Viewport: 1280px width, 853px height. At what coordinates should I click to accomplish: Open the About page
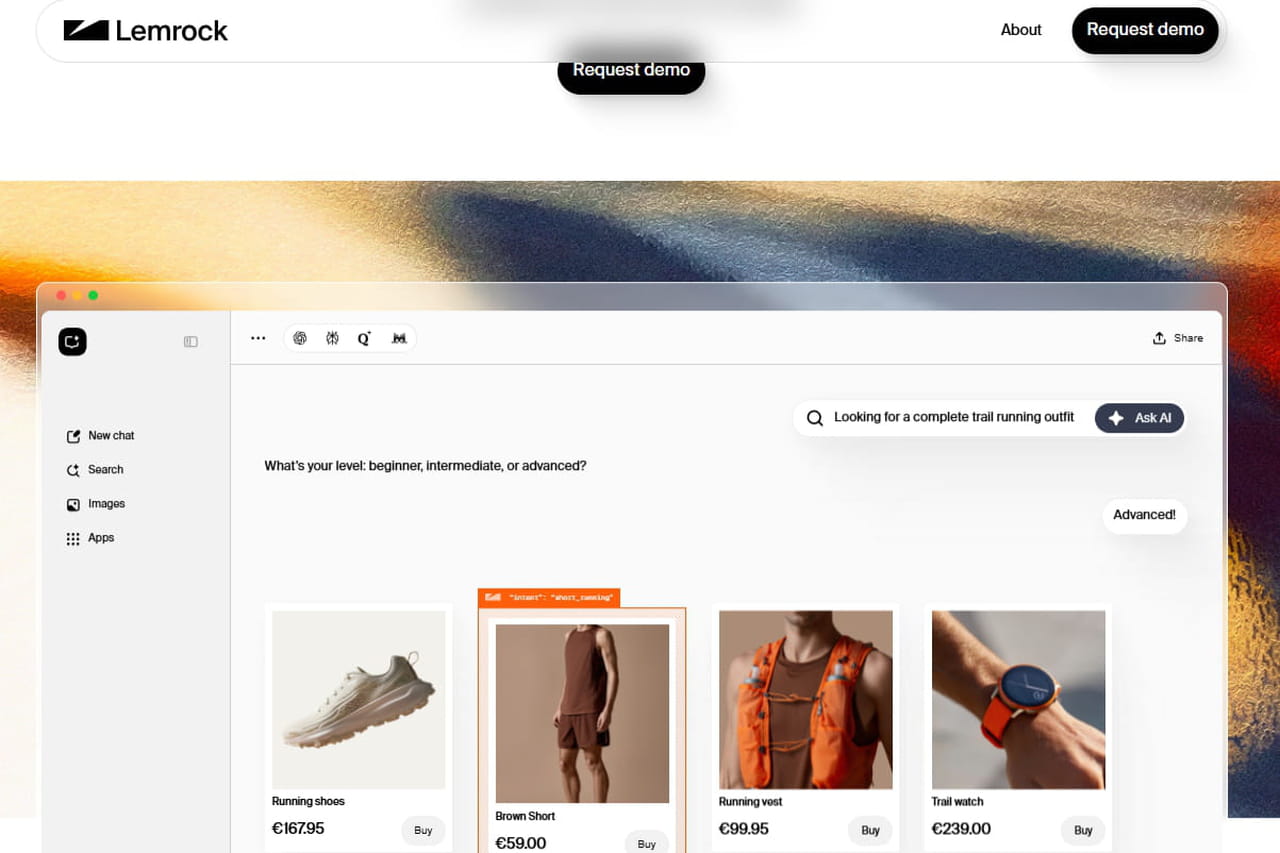point(1021,30)
